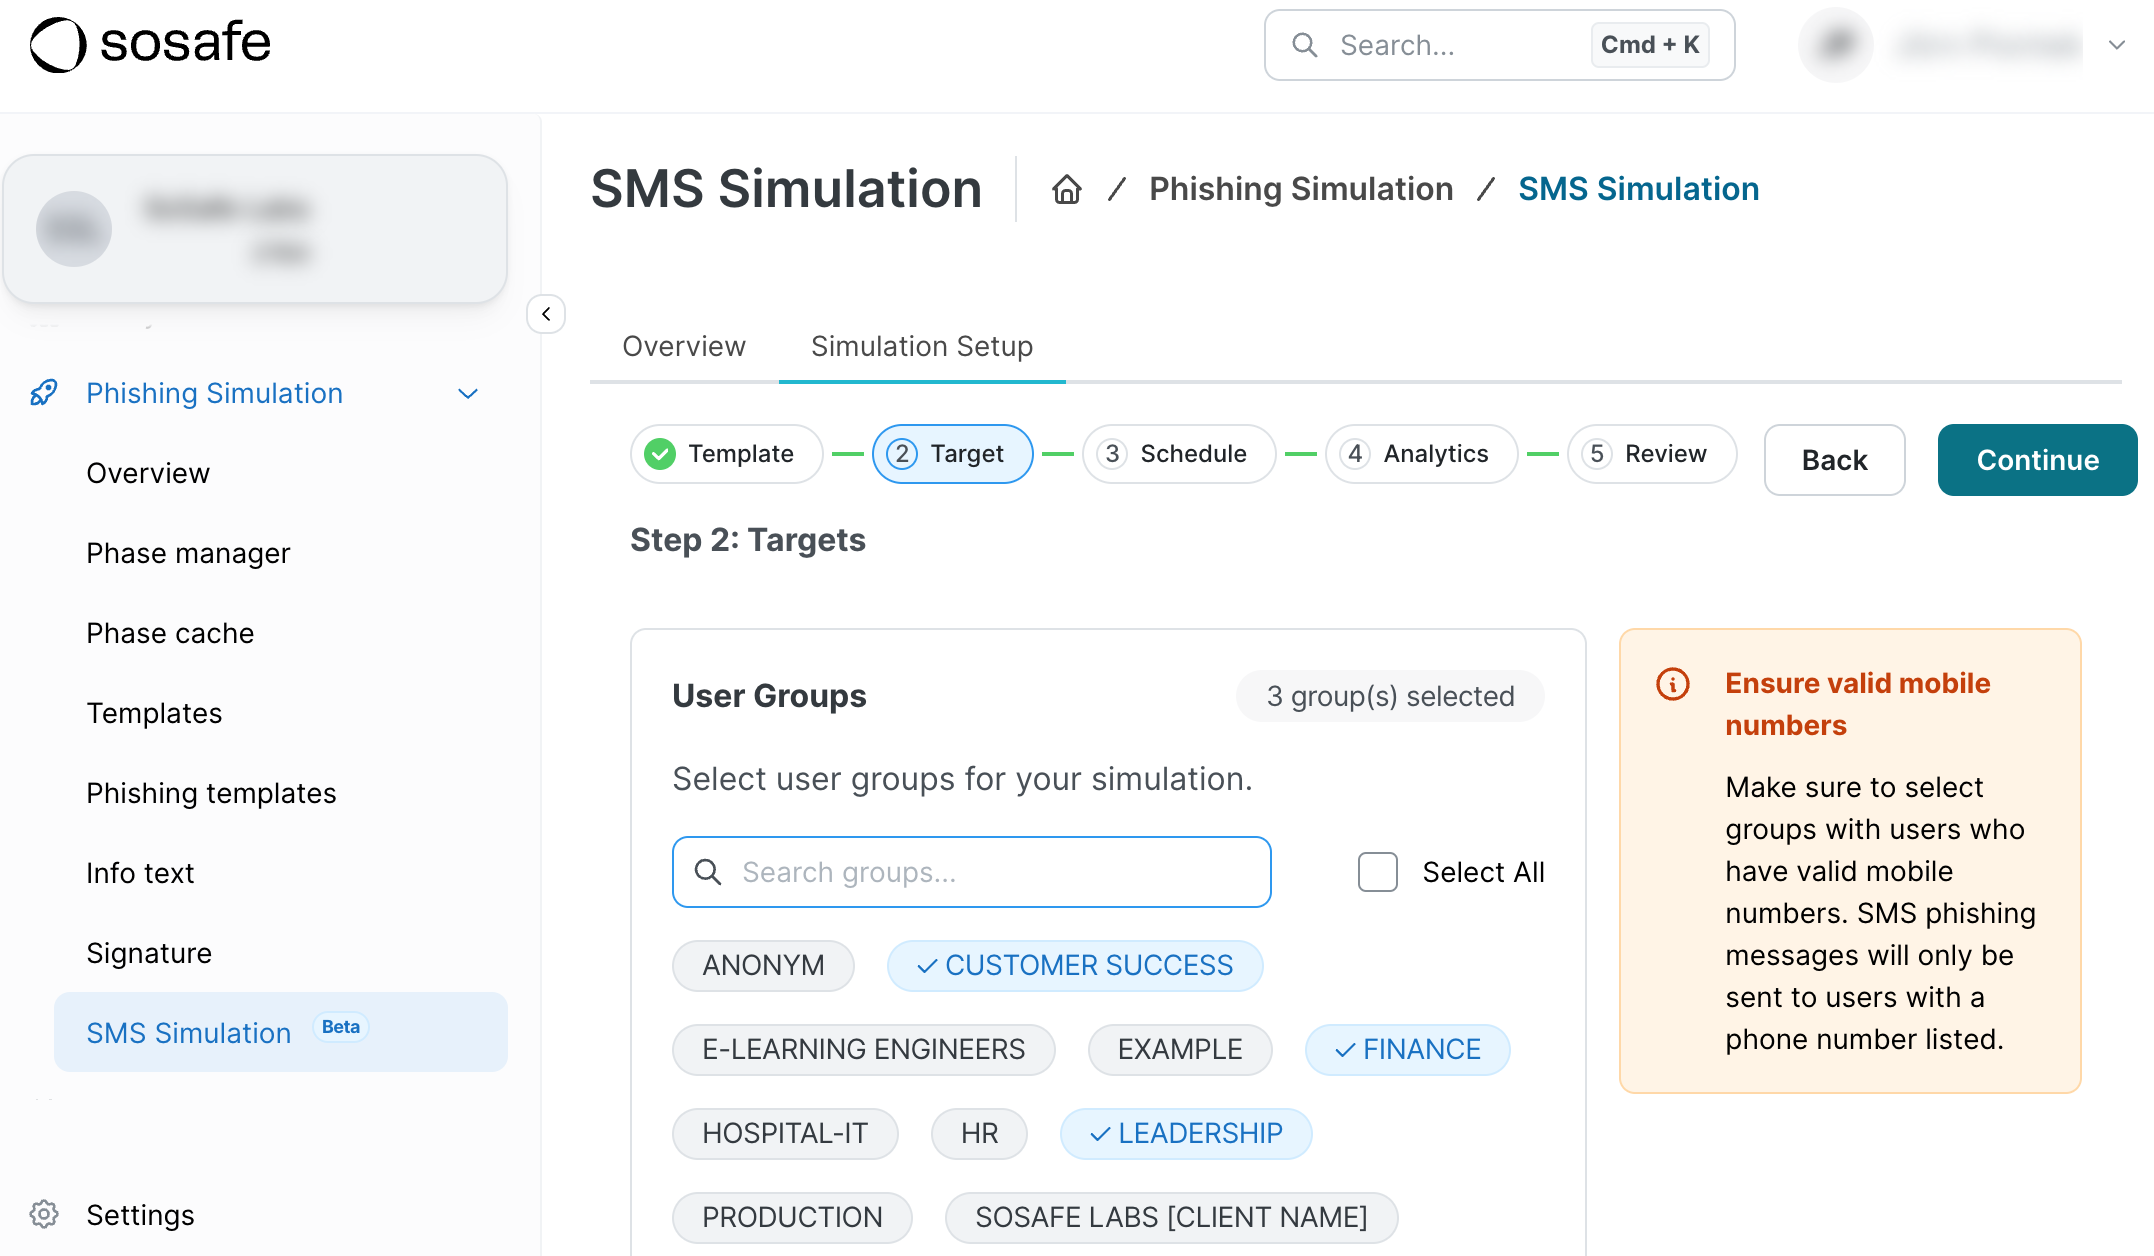Click the green checkmark on Template step
Viewport: 2154px width, 1256px height.
pyautogui.click(x=660, y=454)
